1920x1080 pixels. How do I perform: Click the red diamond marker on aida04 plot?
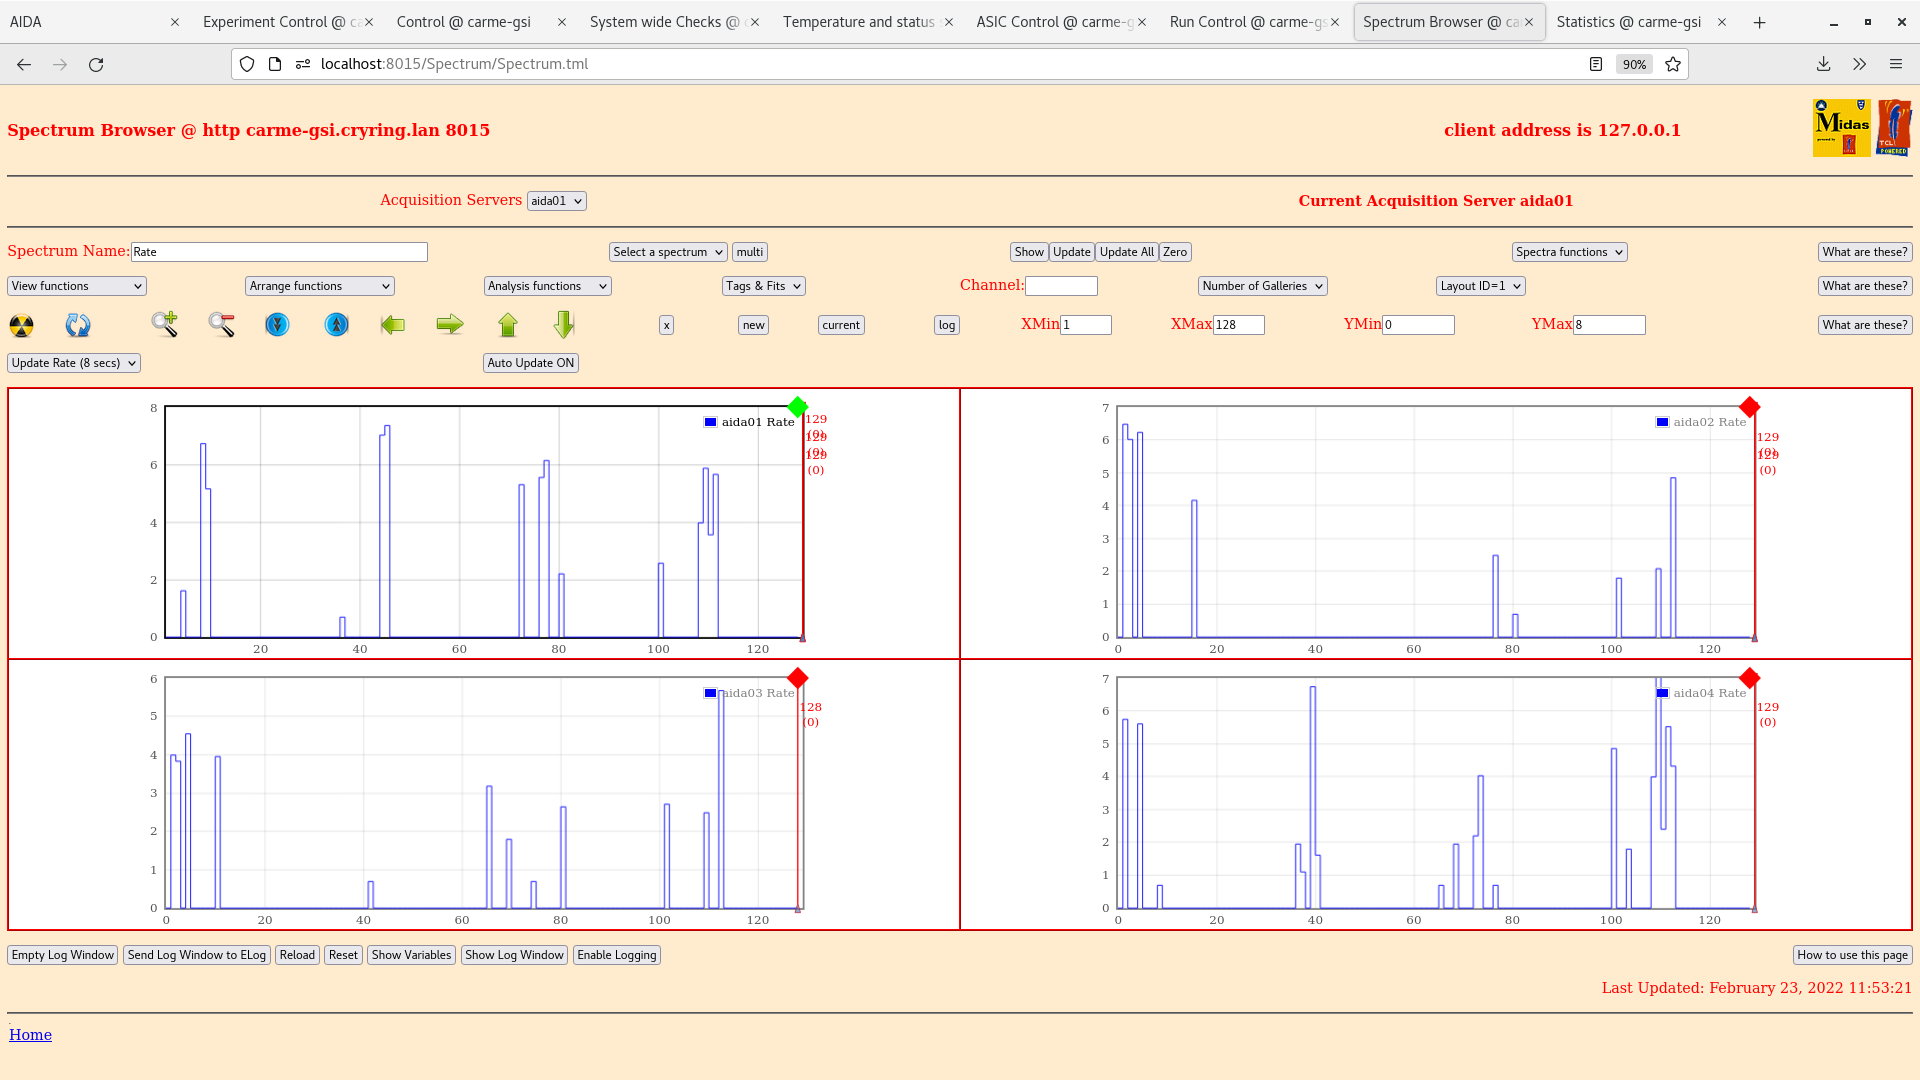(x=1749, y=678)
